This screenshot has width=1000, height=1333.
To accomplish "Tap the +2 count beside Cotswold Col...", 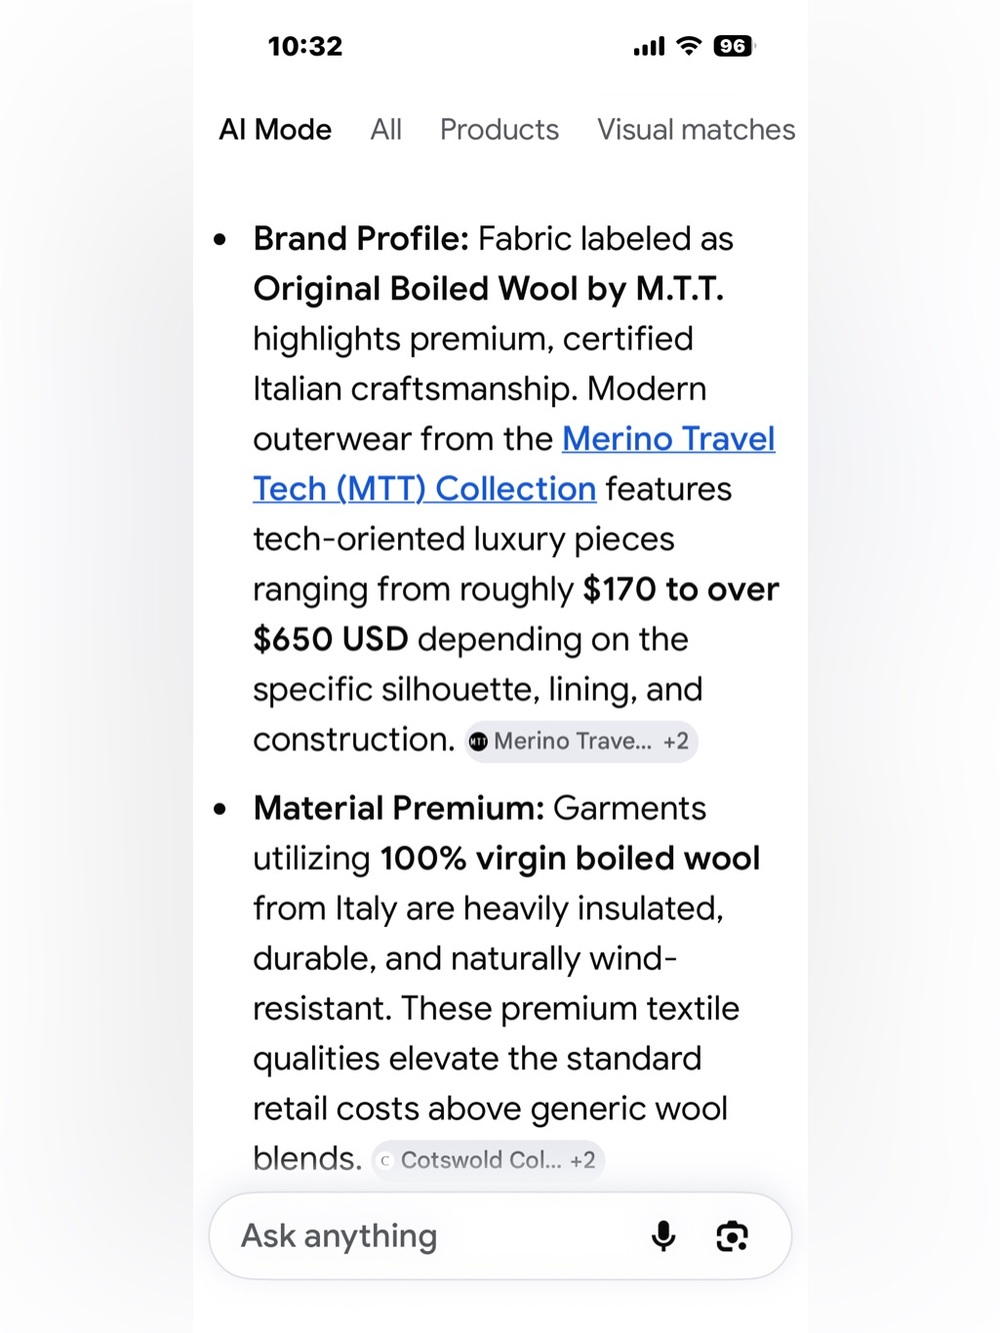I will pyautogui.click(x=583, y=1160).
